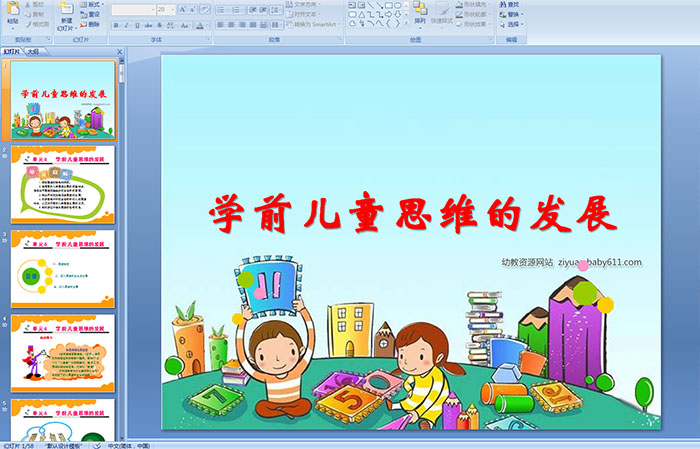The image size is (700, 449).
Task: Open the Quick Styles (快速样式) gallery
Action: (x=442, y=15)
